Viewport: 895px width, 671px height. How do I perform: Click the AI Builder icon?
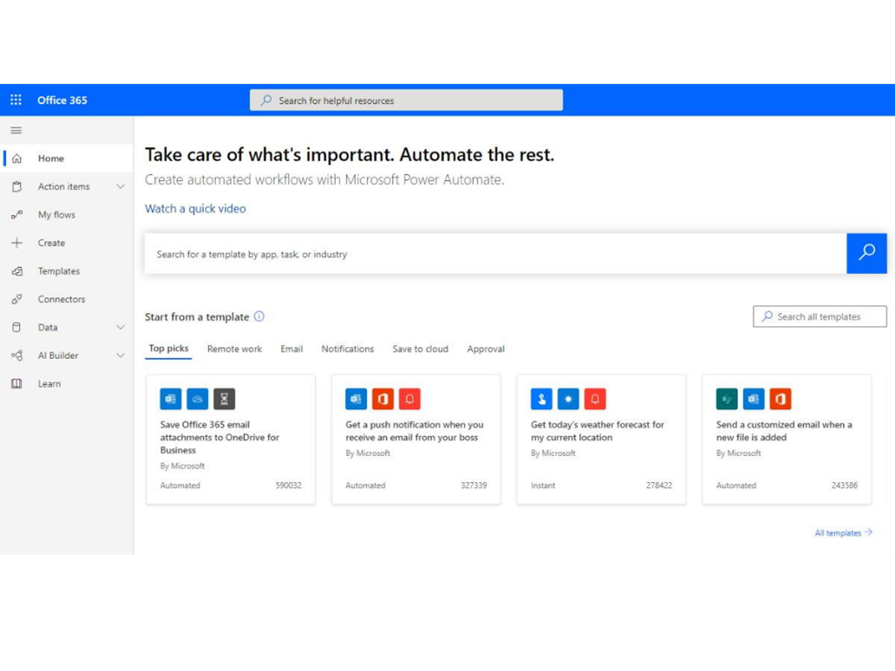click(17, 355)
